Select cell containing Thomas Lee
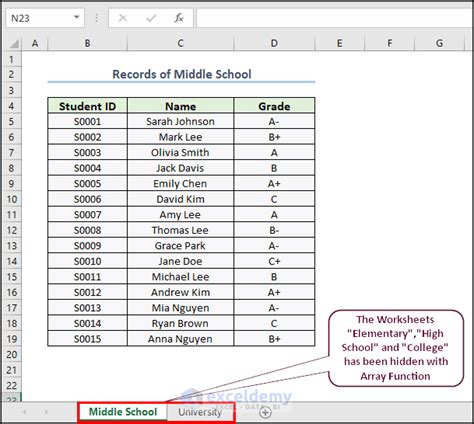 coord(180,230)
